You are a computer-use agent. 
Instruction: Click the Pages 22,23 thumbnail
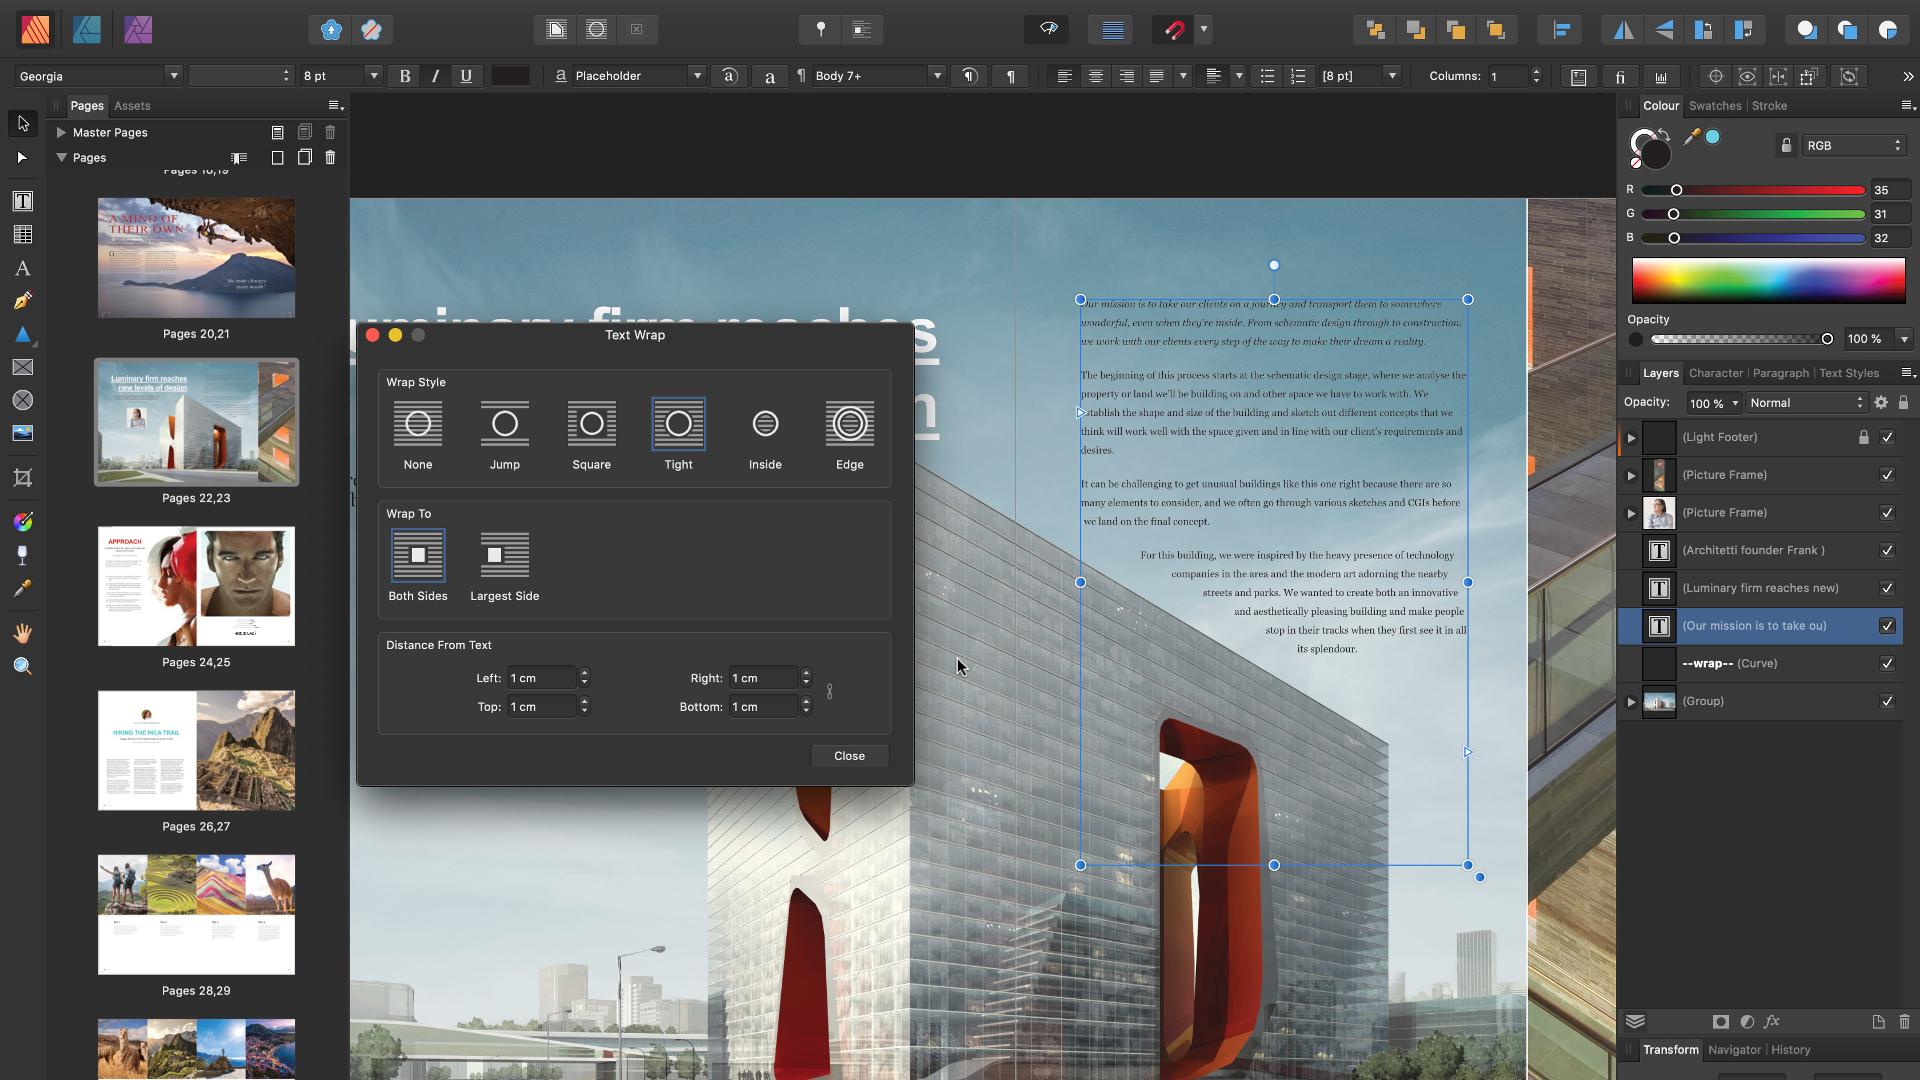click(196, 422)
